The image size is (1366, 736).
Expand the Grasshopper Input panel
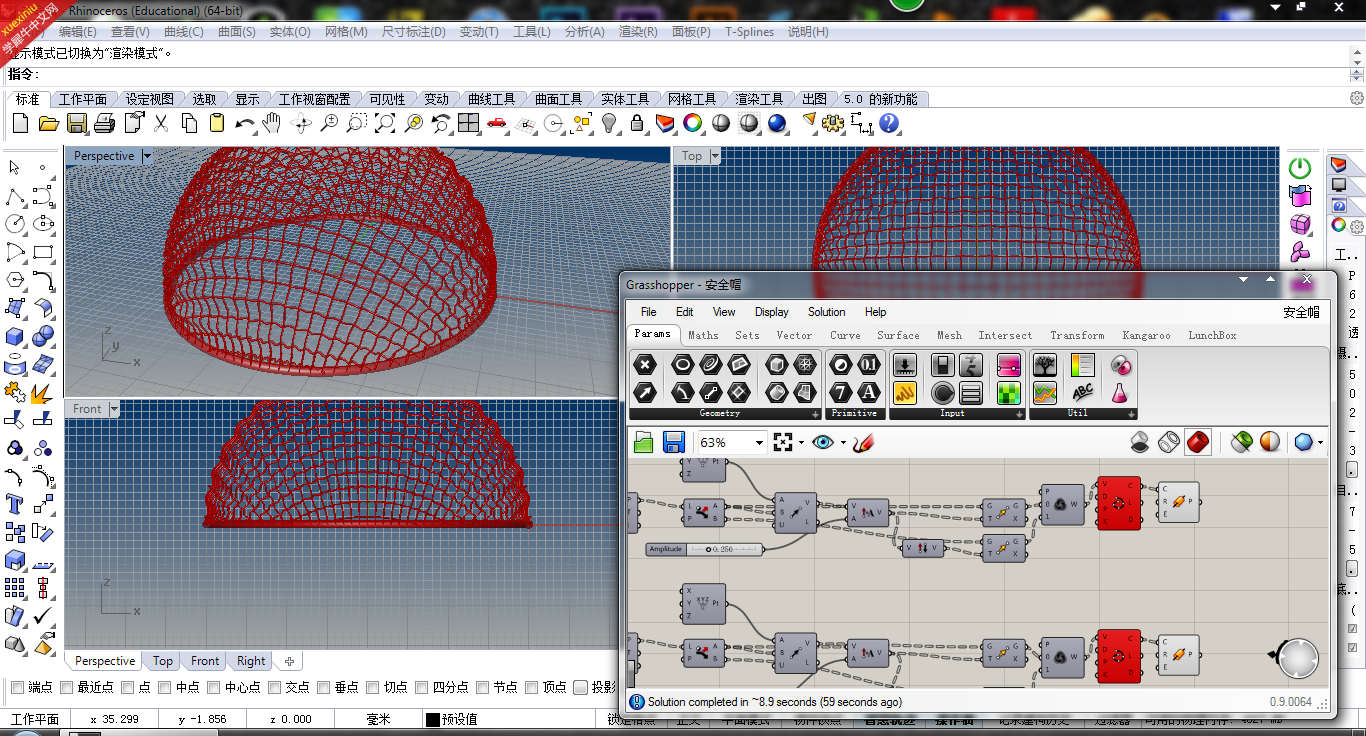1020,413
